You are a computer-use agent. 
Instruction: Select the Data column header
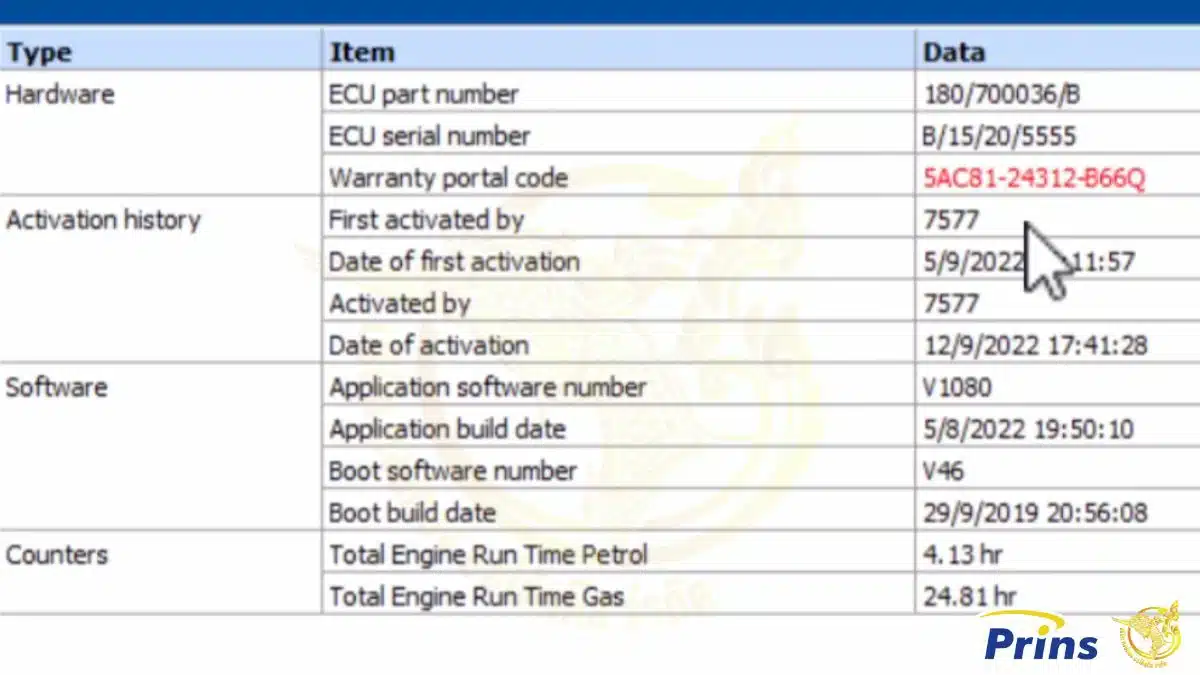pos(1058,52)
